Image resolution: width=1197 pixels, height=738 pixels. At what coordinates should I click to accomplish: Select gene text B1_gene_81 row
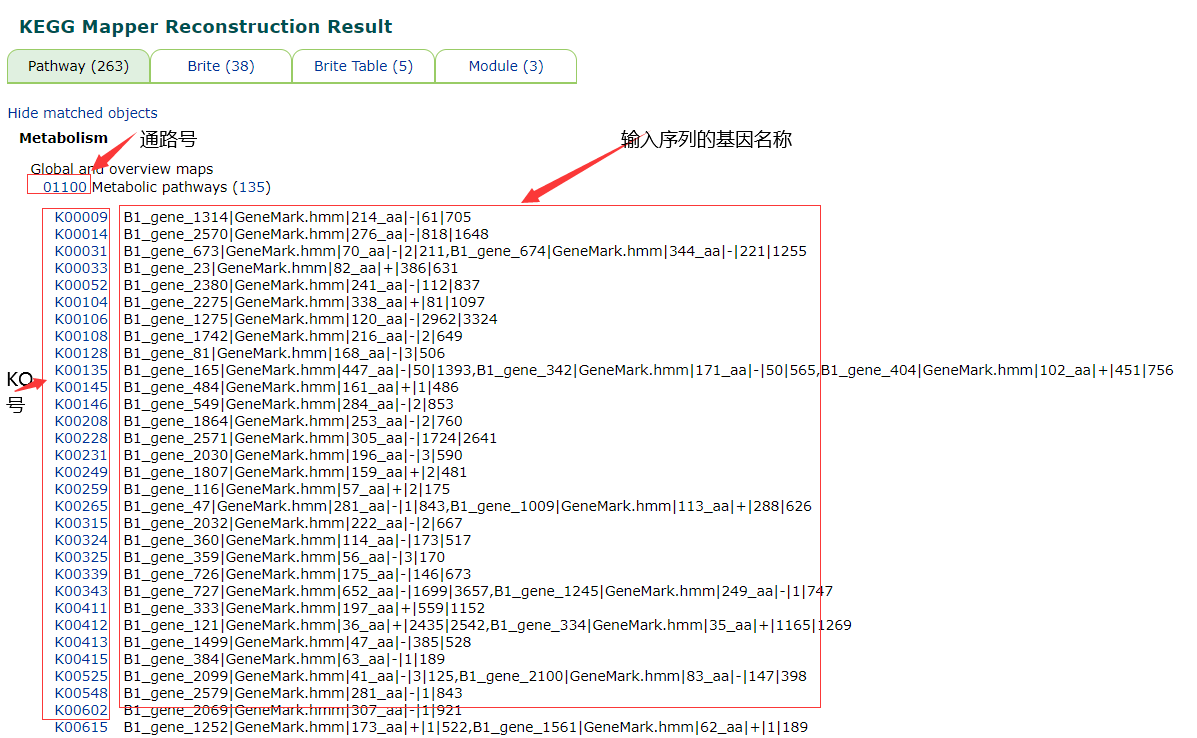coord(284,353)
